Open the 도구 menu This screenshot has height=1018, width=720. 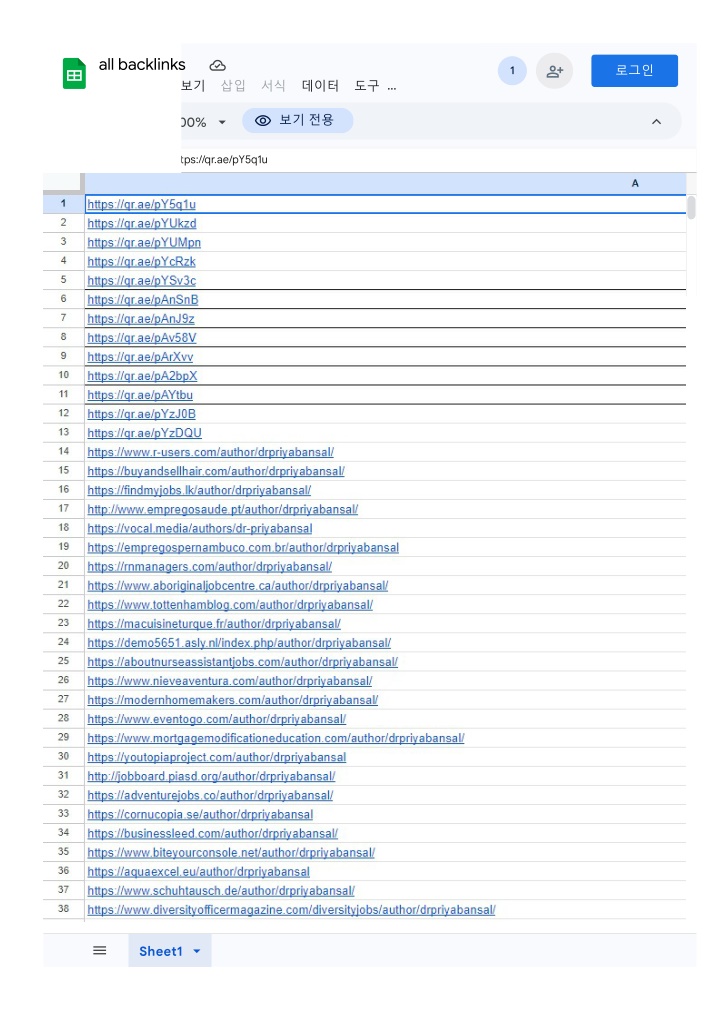(x=366, y=86)
